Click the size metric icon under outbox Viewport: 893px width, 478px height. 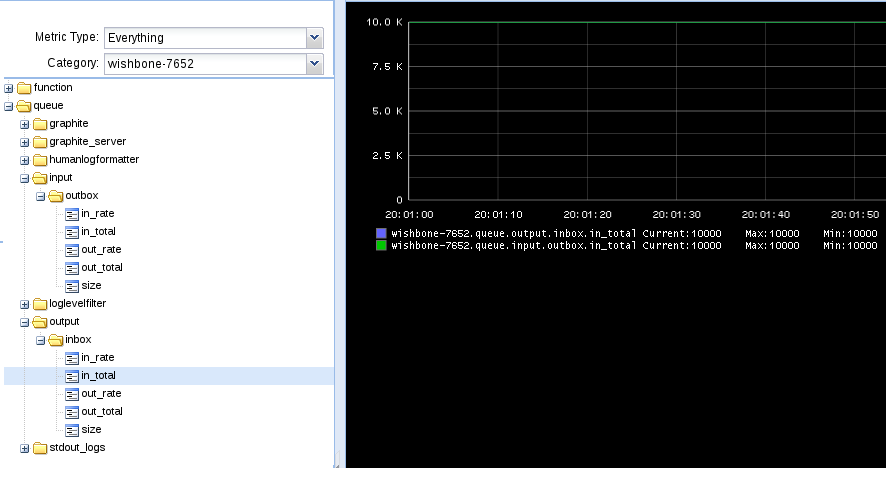pyautogui.click(x=72, y=286)
